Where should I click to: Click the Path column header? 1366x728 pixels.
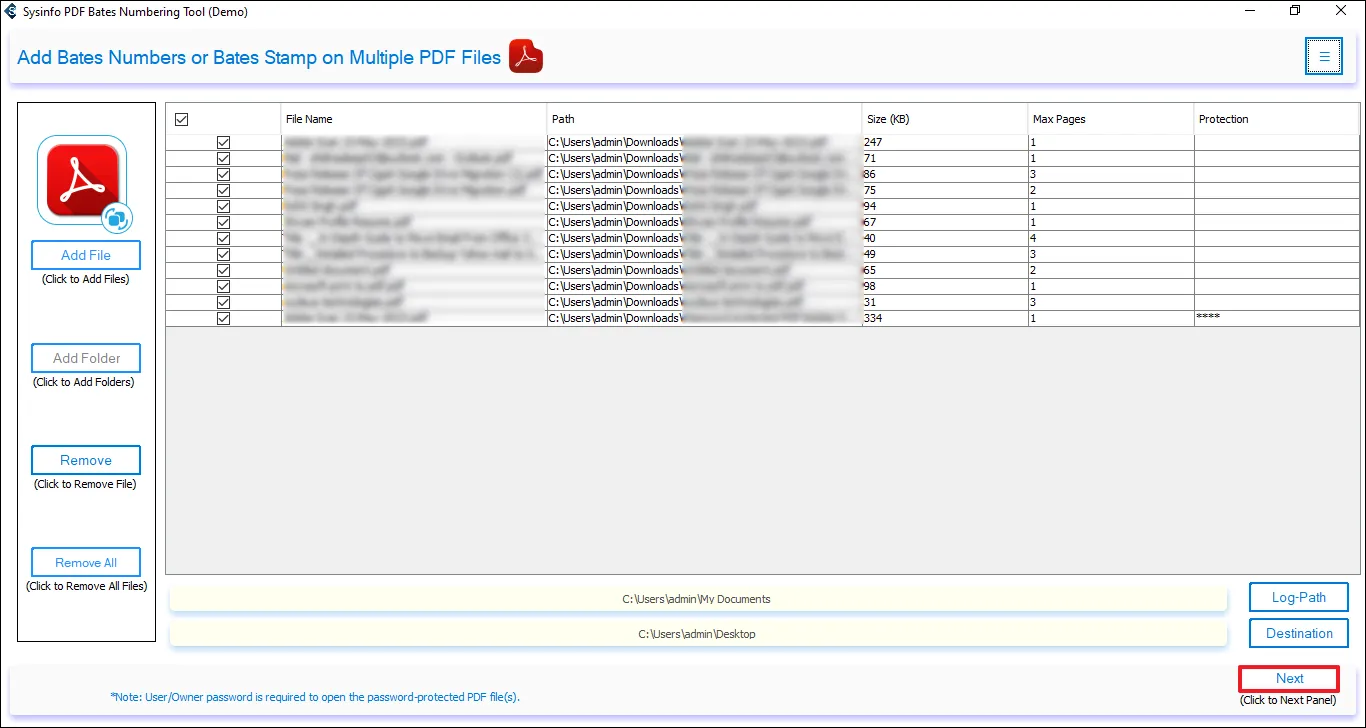pyautogui.click(x=704, y=119)
